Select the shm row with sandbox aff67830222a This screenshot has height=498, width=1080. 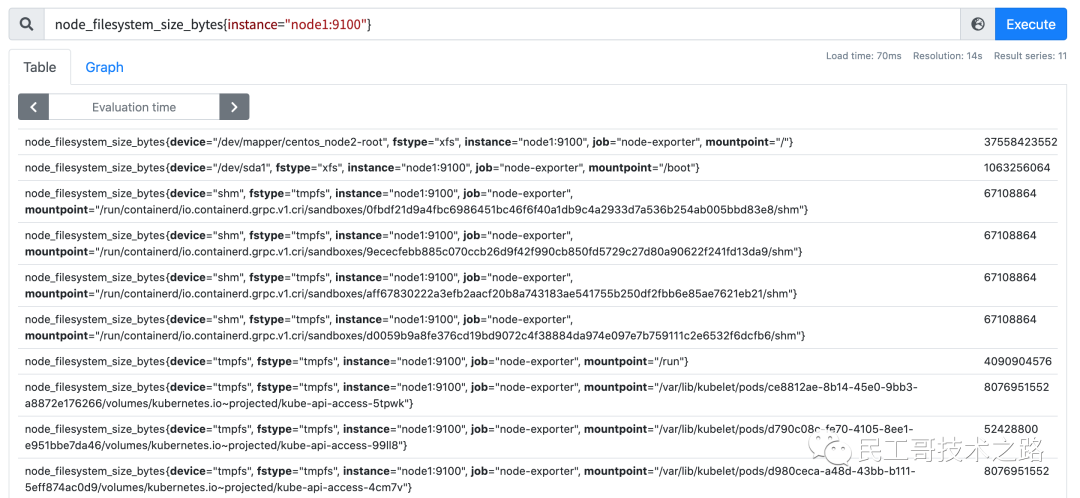538,286
